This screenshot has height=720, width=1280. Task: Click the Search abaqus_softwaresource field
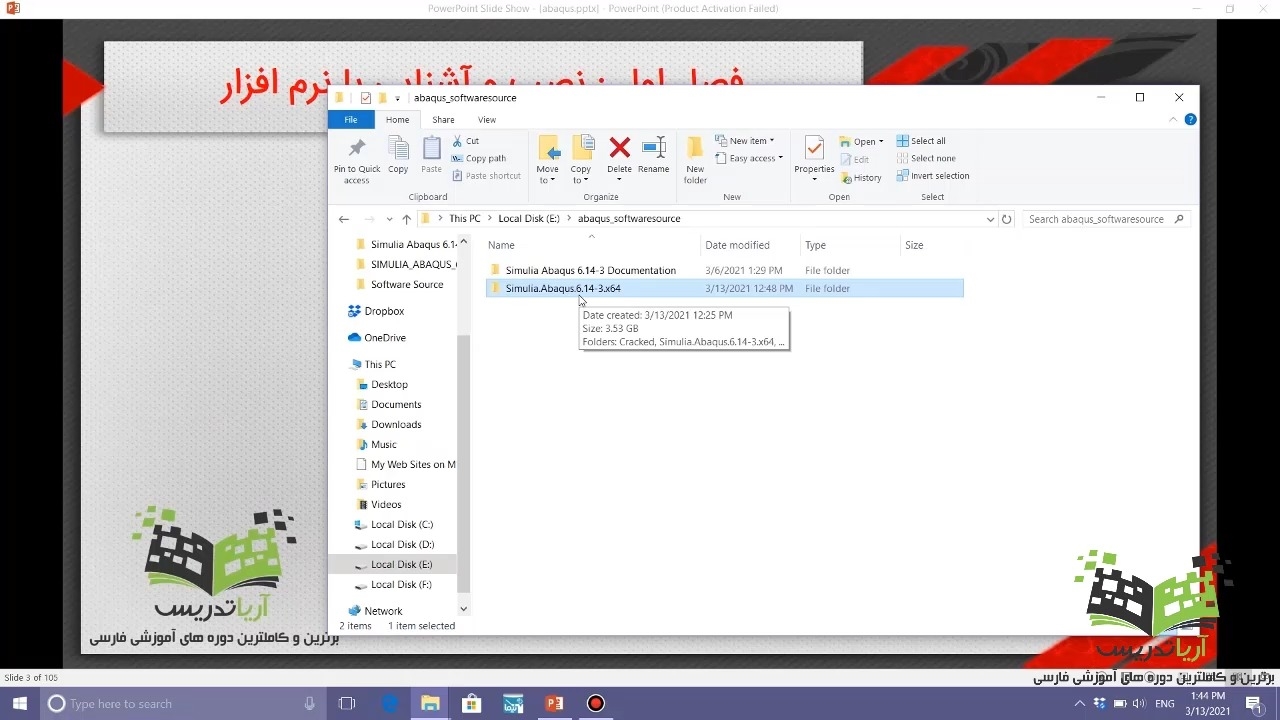pos(1097,219)
